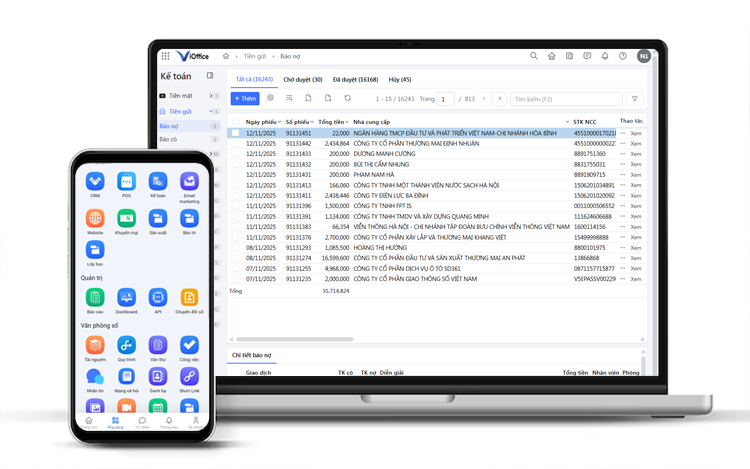Switch to the Tất cả (16243) tab

(x=254, y=79)
